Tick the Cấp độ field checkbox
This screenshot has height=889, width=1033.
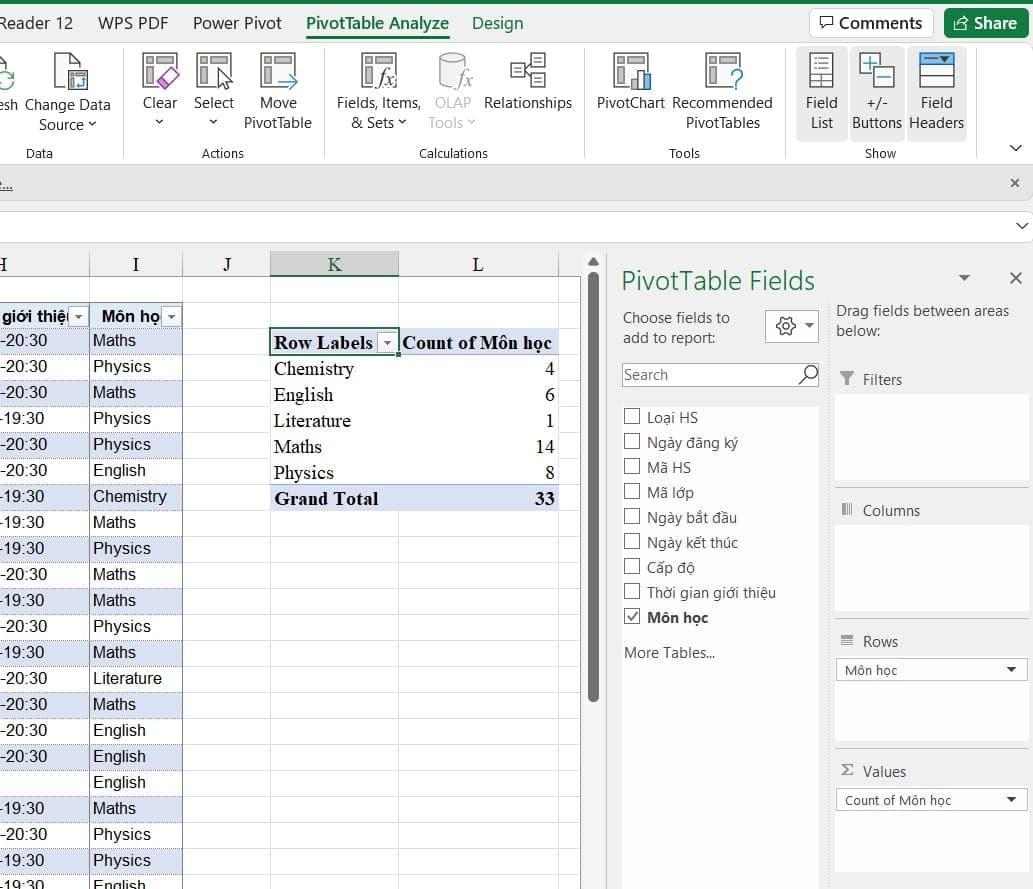(x=632, y=567)
